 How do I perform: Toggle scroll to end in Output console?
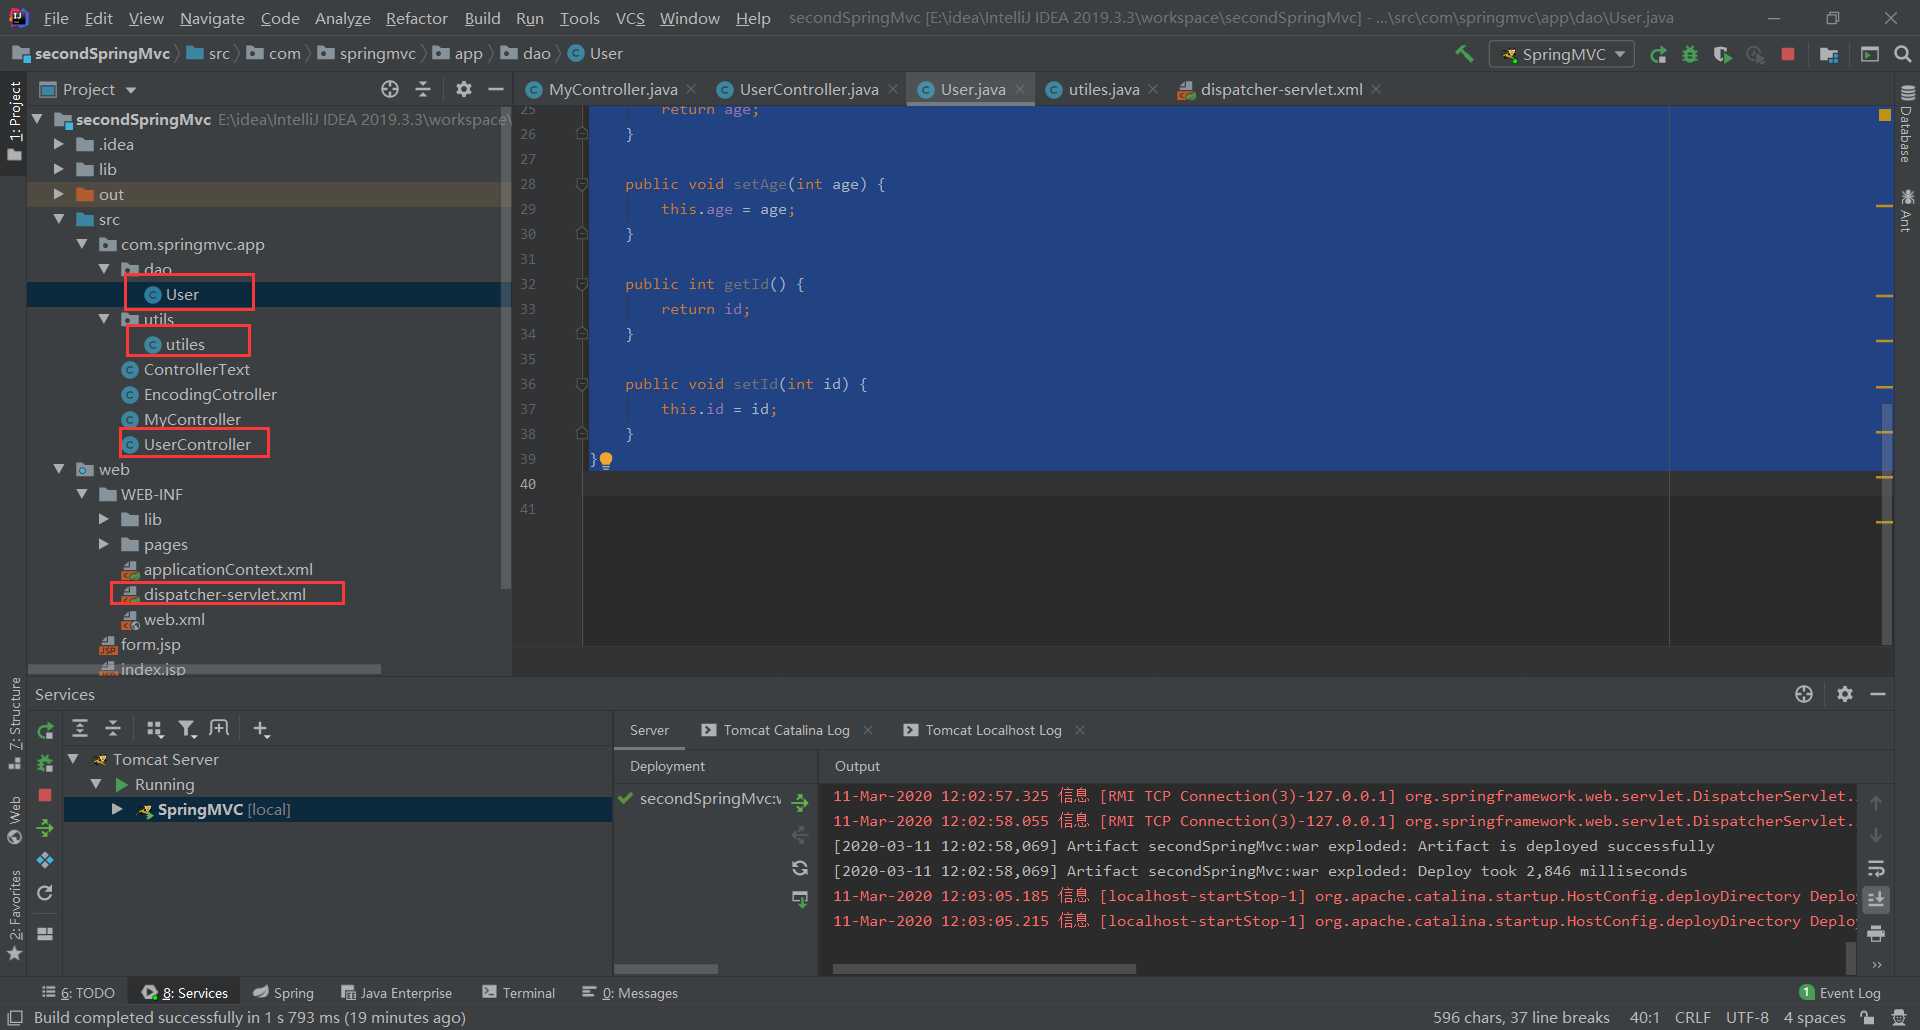1876,900
